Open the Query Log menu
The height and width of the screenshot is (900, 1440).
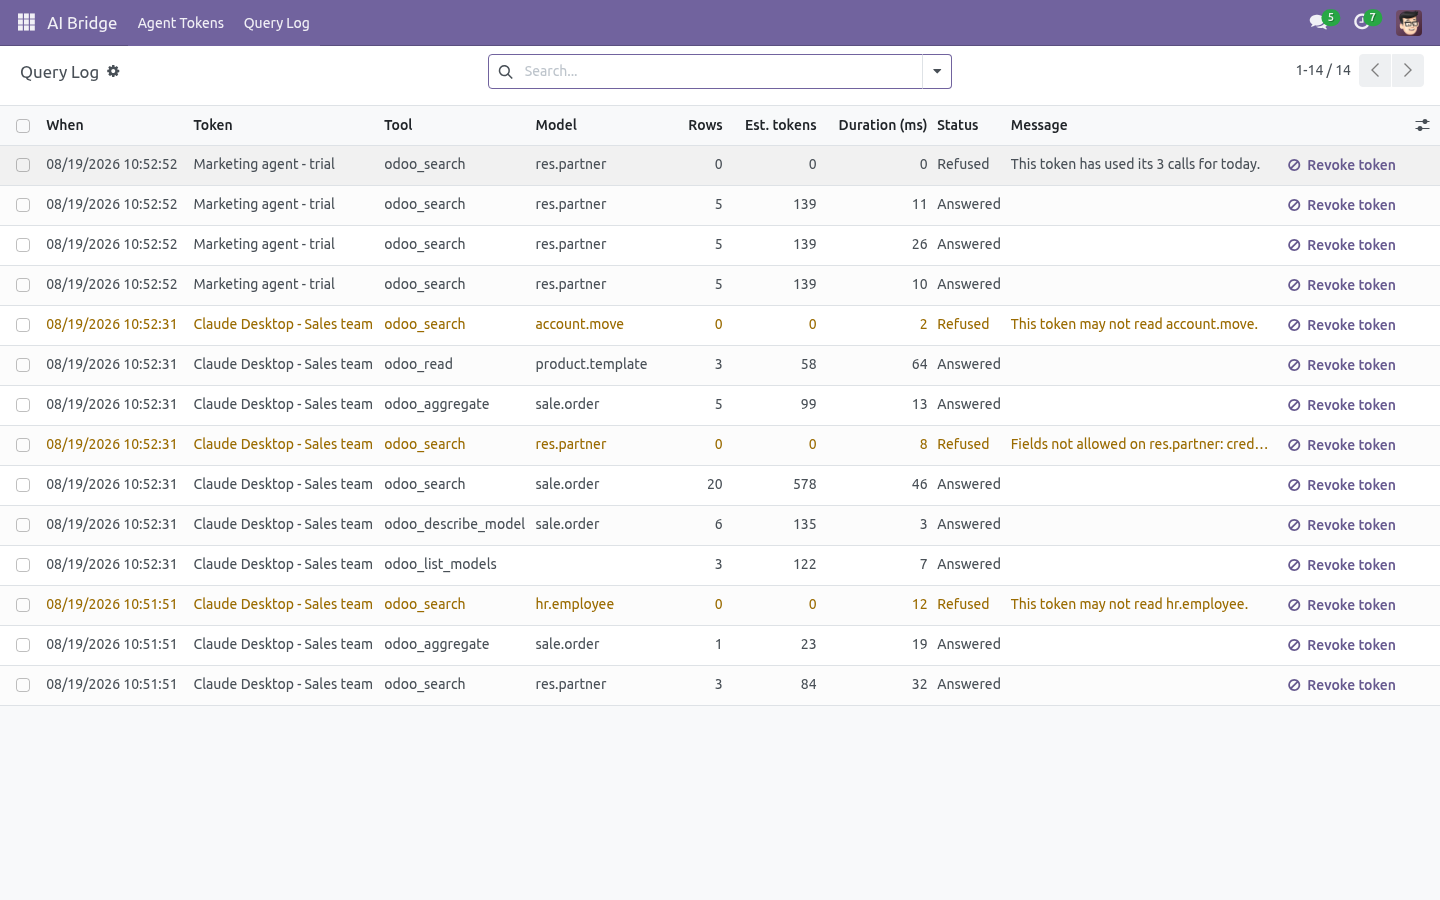coord(277,22)
